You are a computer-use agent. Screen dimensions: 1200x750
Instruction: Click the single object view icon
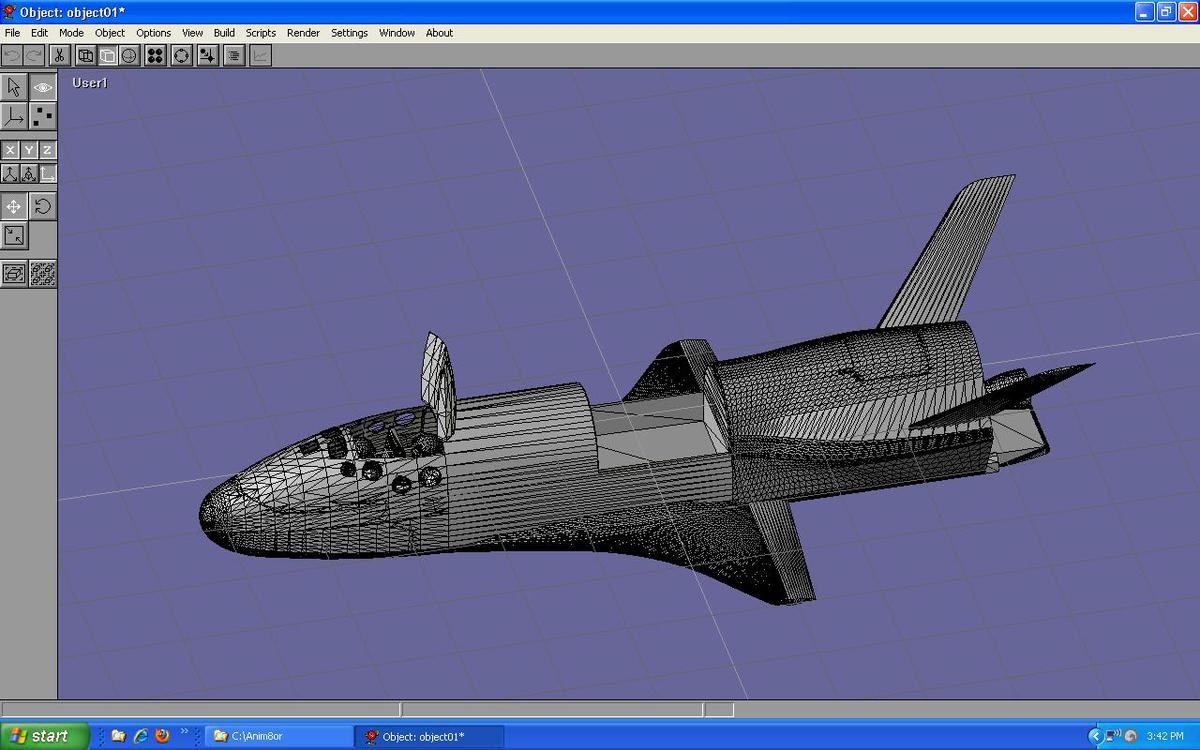14,273
